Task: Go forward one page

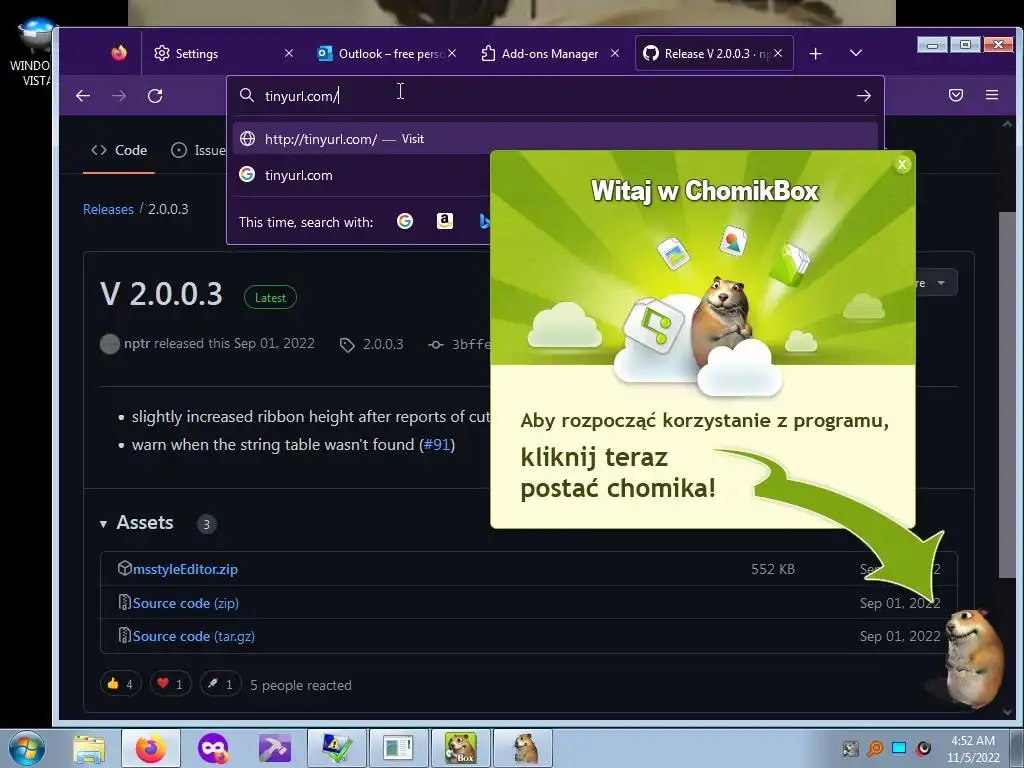Action: pos(119,96)
